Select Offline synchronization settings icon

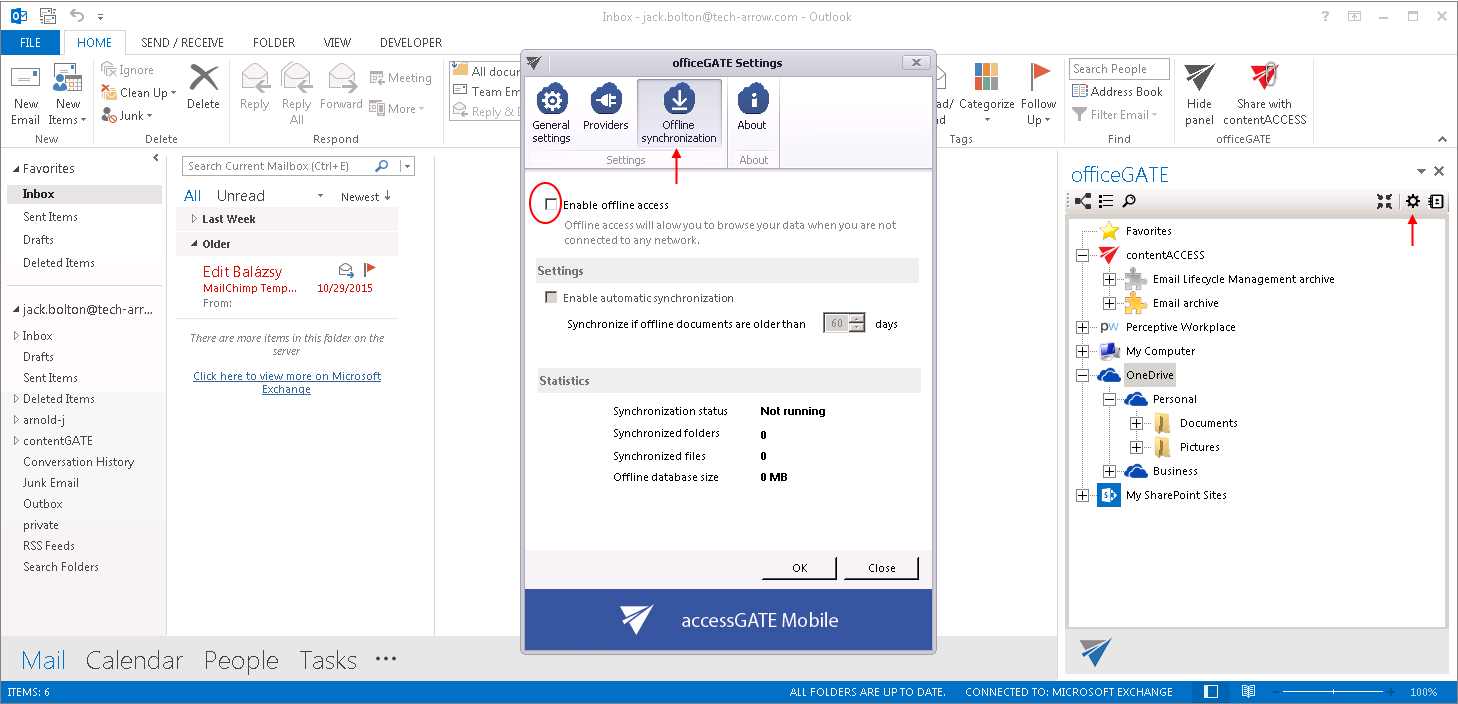click(x=679, y=114)
